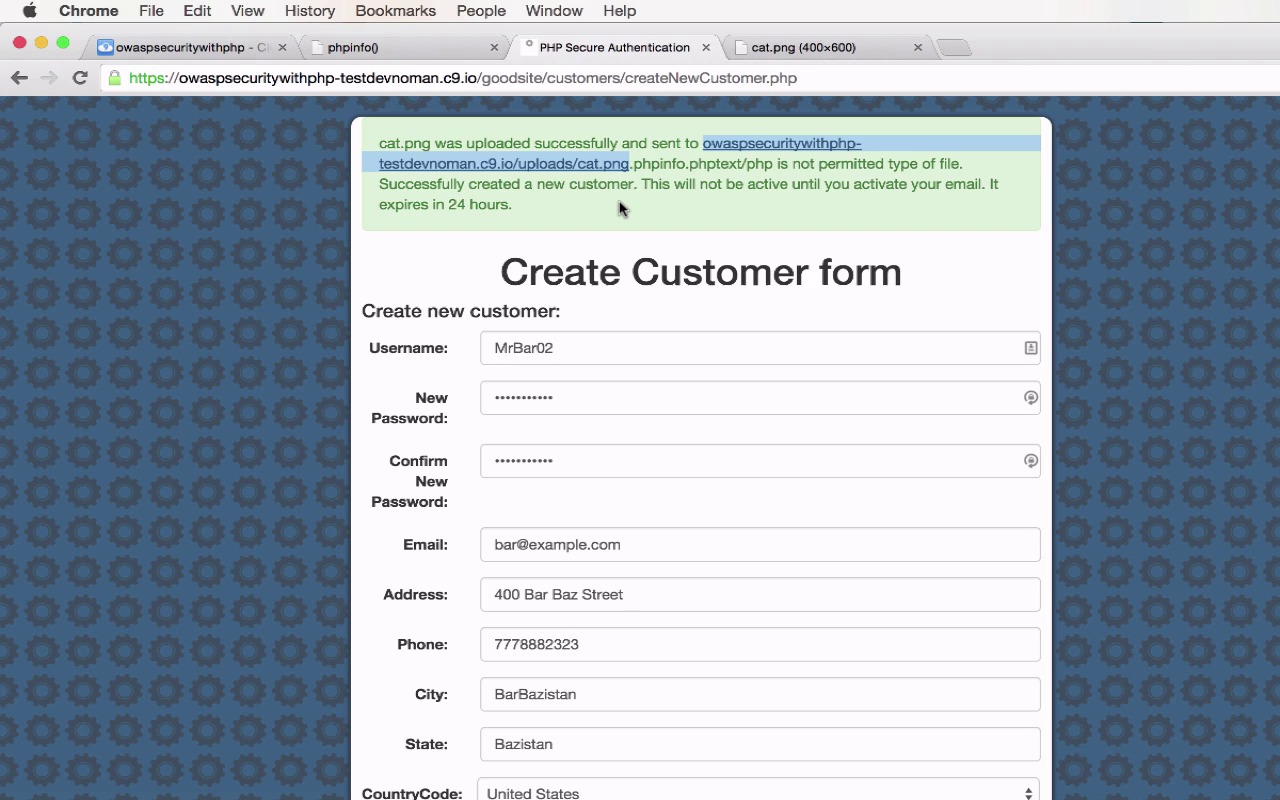Click the green padlock security icon

[115, 78]
